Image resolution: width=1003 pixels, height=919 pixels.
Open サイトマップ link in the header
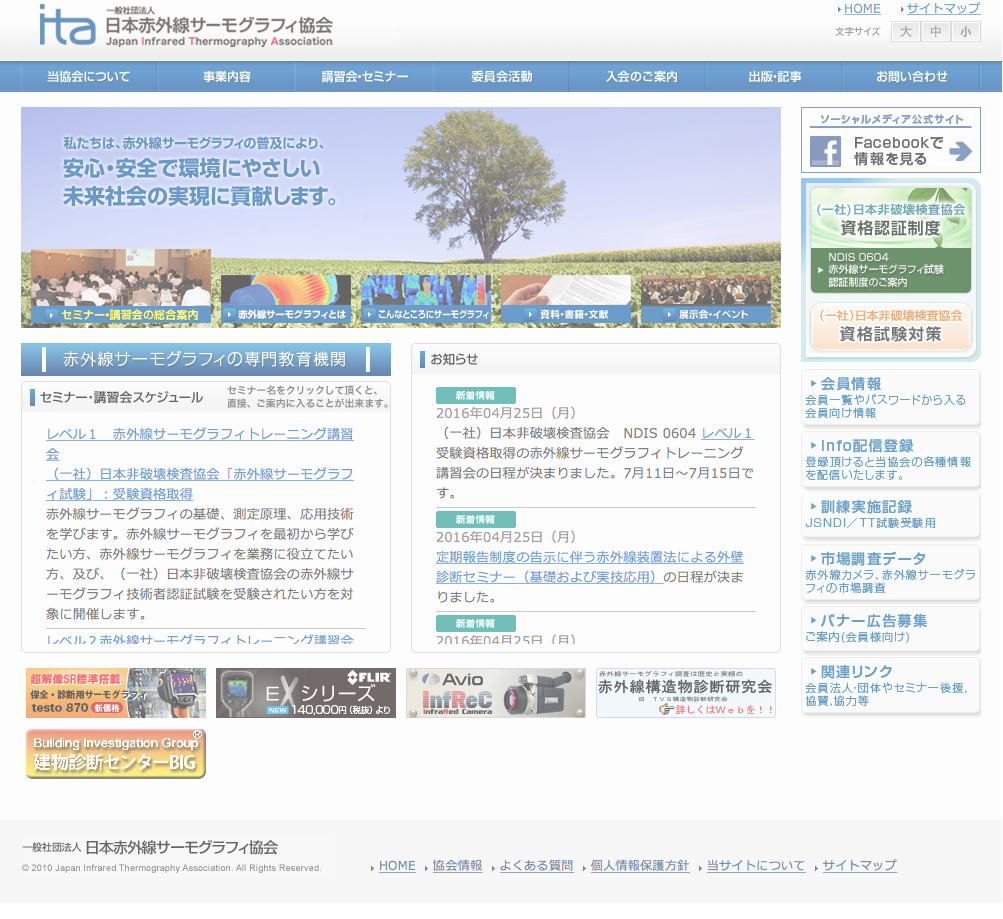click(943, 9)
